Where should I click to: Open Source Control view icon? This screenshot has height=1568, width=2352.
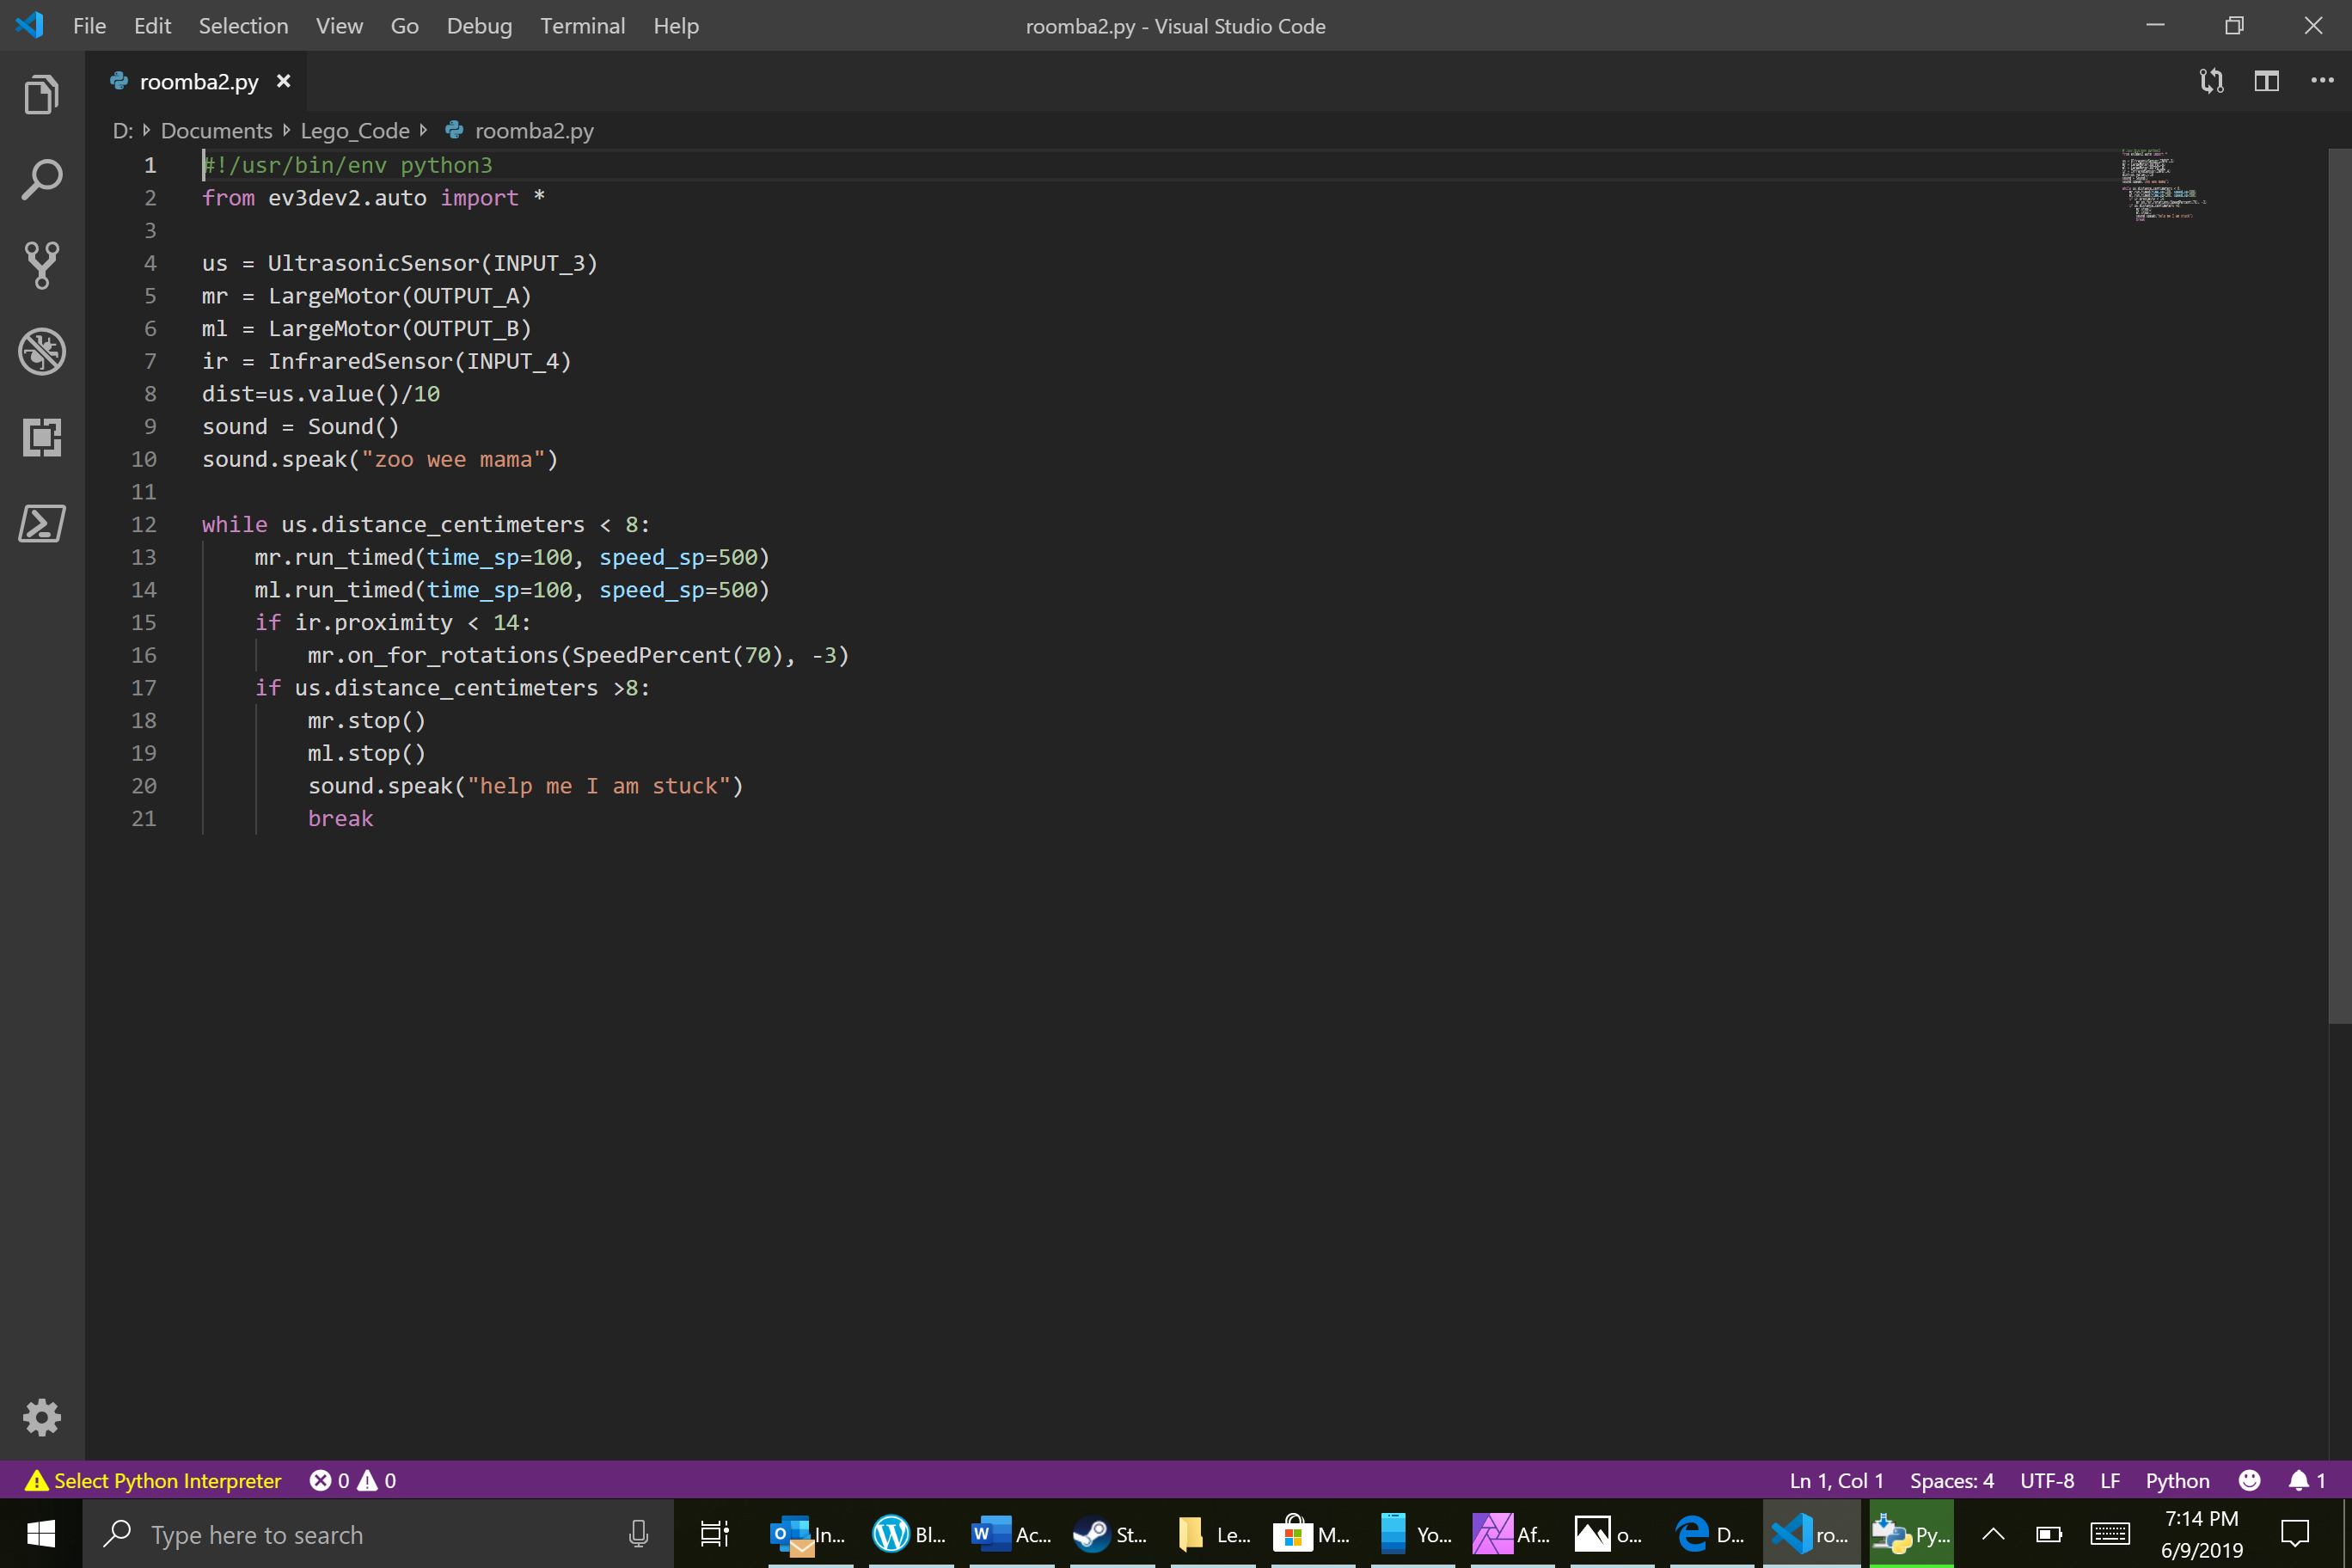click(41, 265)
